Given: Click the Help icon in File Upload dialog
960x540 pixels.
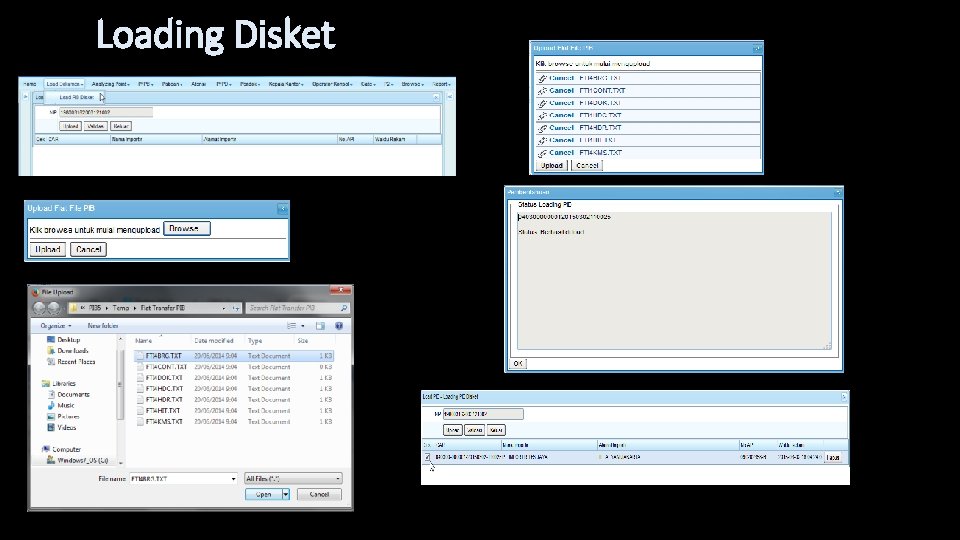Looking at the screenshot, I should [339, 326].
